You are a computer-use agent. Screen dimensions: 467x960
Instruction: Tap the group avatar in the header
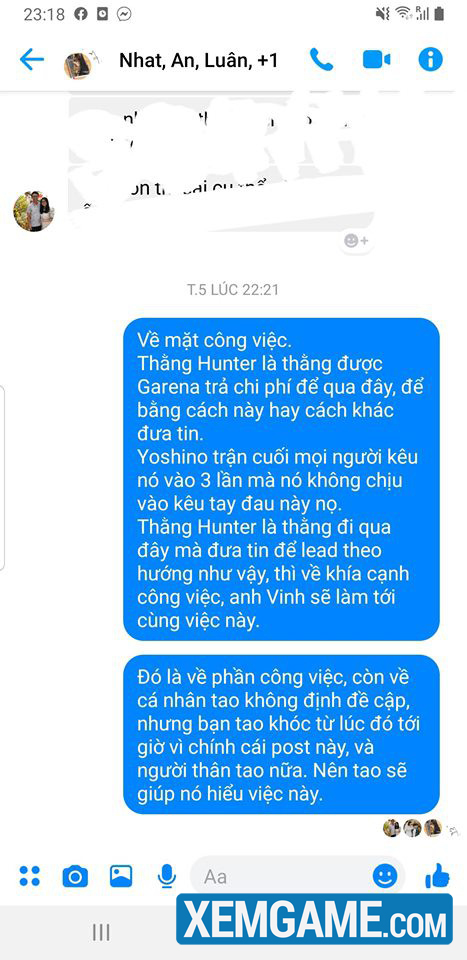pos(78,64)
